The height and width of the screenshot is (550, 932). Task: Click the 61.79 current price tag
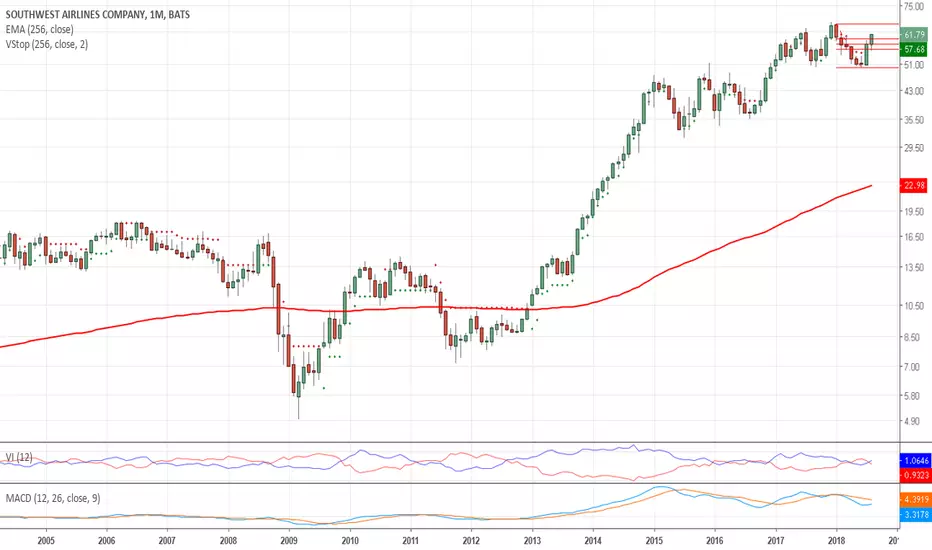coord(914,35)
